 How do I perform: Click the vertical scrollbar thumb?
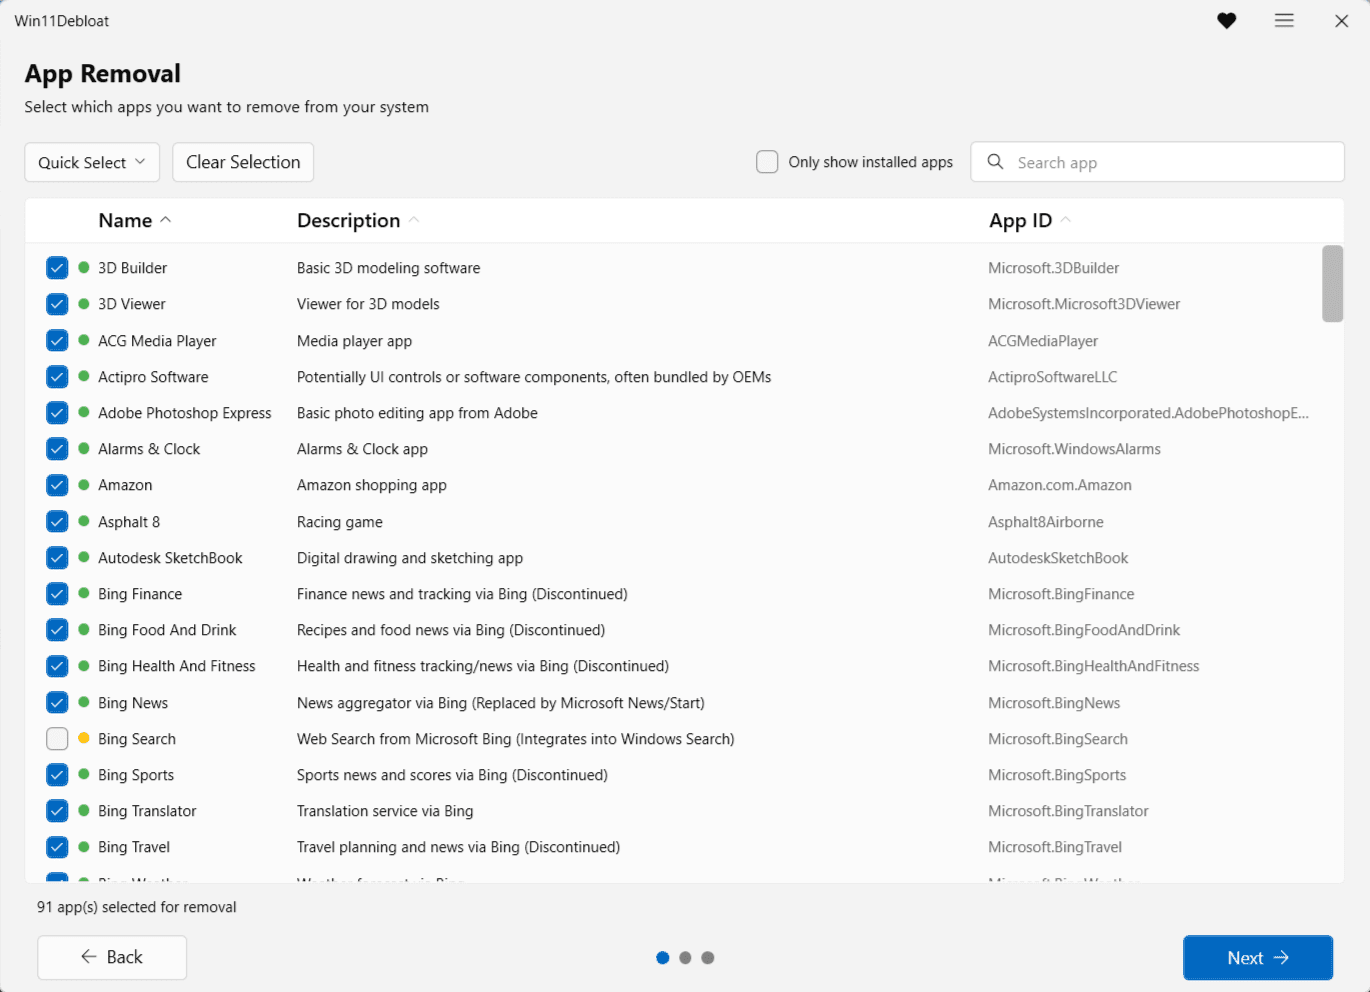pos(1332,284)
